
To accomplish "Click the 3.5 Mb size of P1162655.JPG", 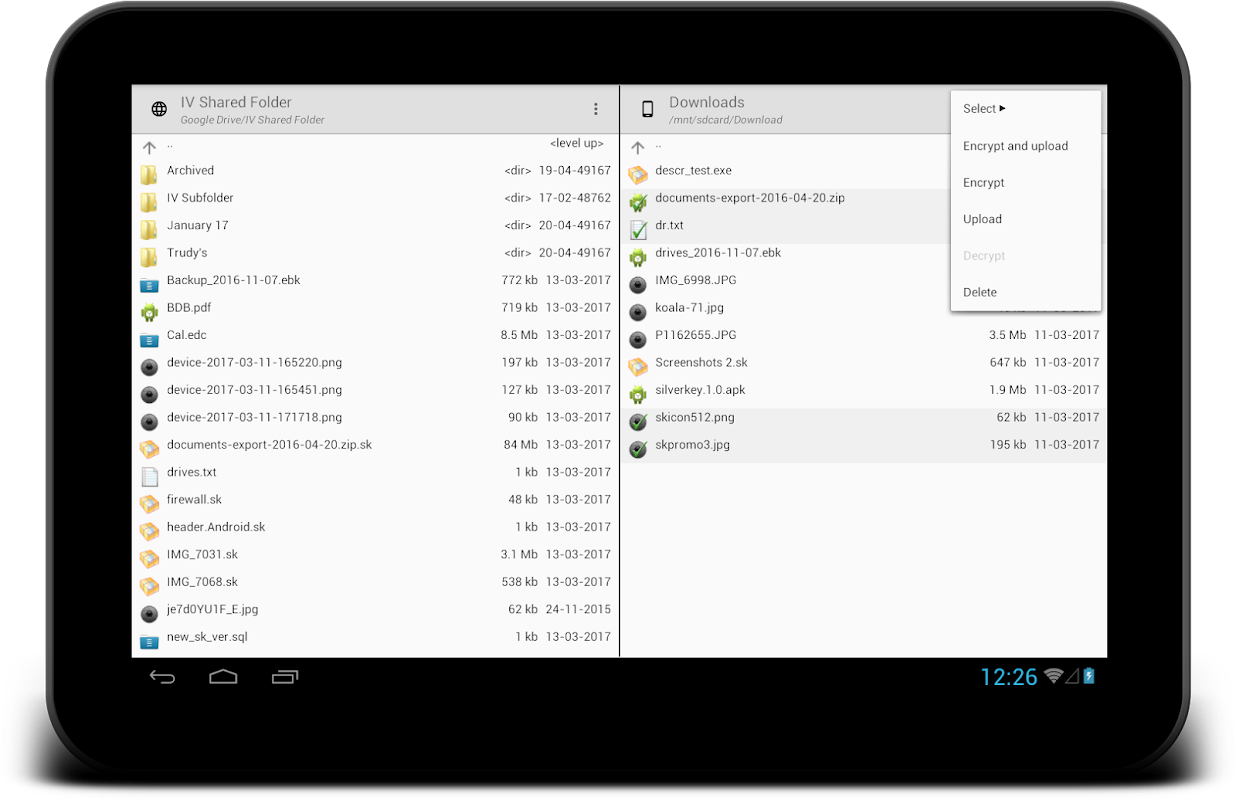I will (1007, 335).
